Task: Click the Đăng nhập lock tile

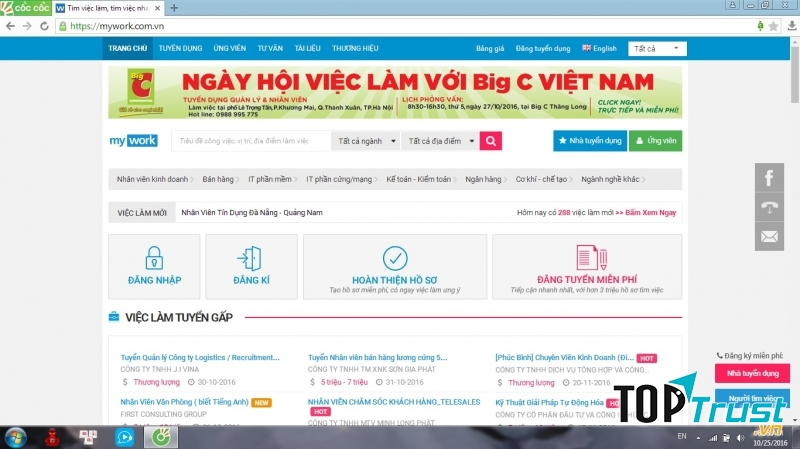Action: (154, 266)
